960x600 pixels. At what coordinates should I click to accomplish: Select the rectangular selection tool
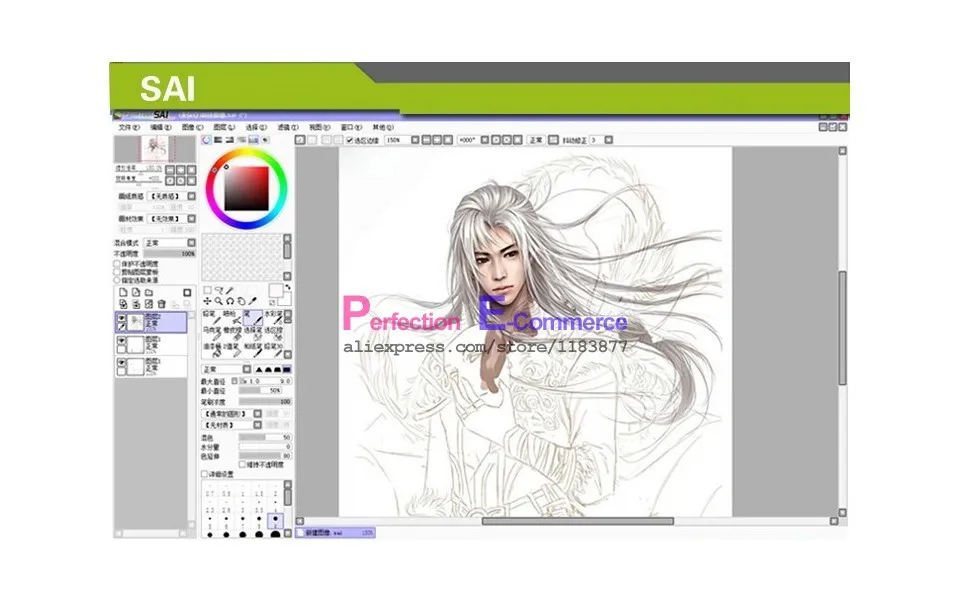point(208,290)
